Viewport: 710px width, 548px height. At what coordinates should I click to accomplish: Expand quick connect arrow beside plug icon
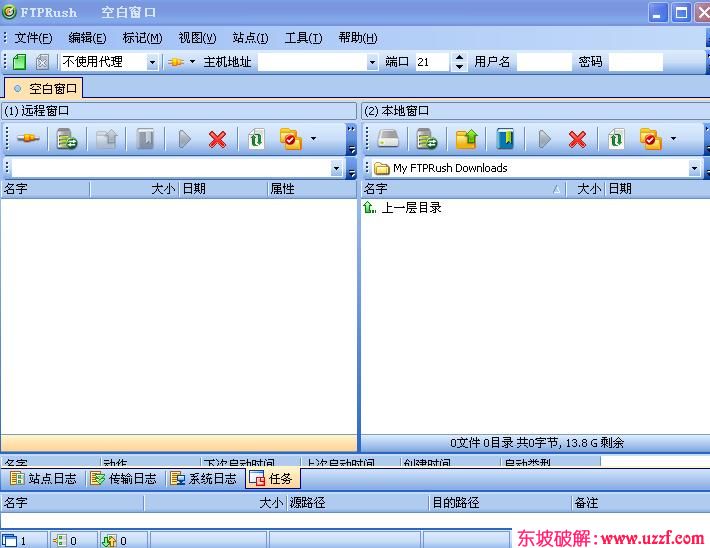(192, 62)
